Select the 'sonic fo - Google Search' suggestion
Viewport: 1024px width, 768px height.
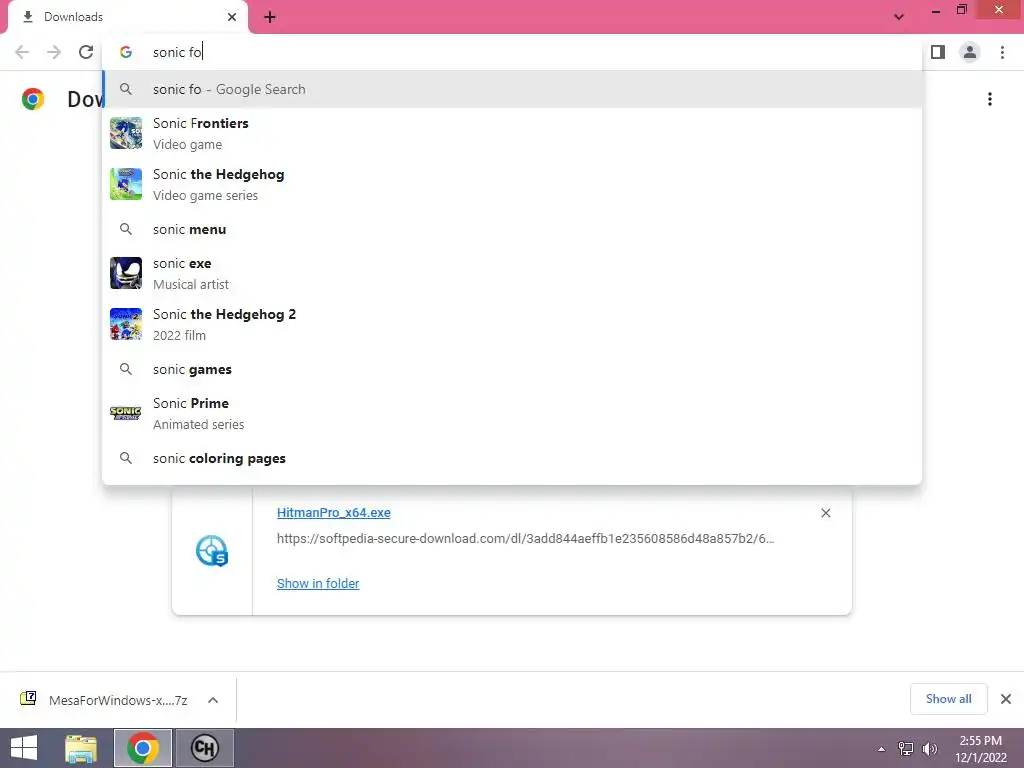513,89
